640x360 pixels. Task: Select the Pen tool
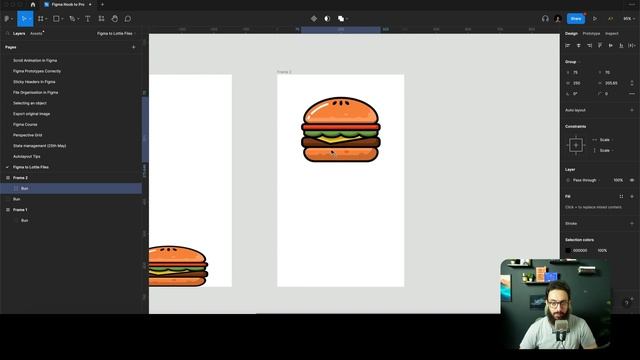pos(72,19)
